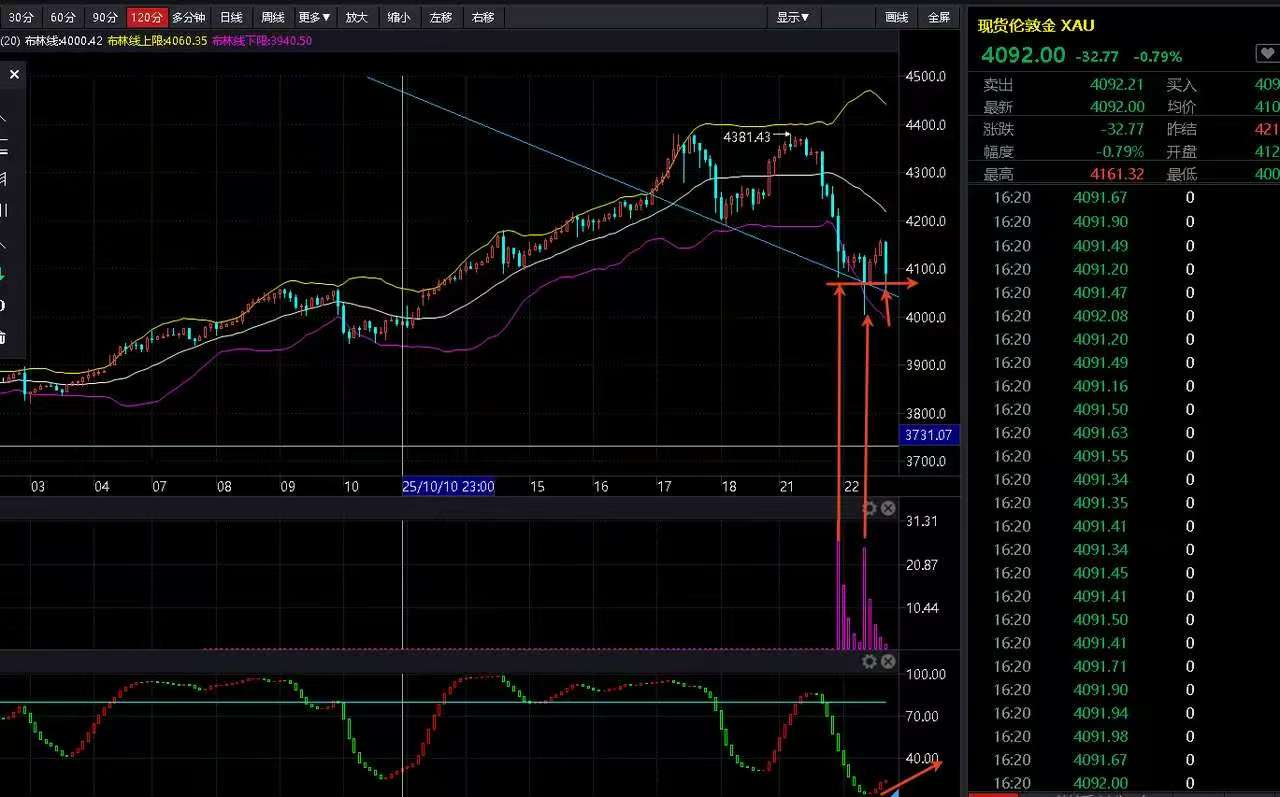Viewport: 1280px width, 797px height.
Task: Click the 100.00 oscillator axis label
Action: click(x=924, y=674)
